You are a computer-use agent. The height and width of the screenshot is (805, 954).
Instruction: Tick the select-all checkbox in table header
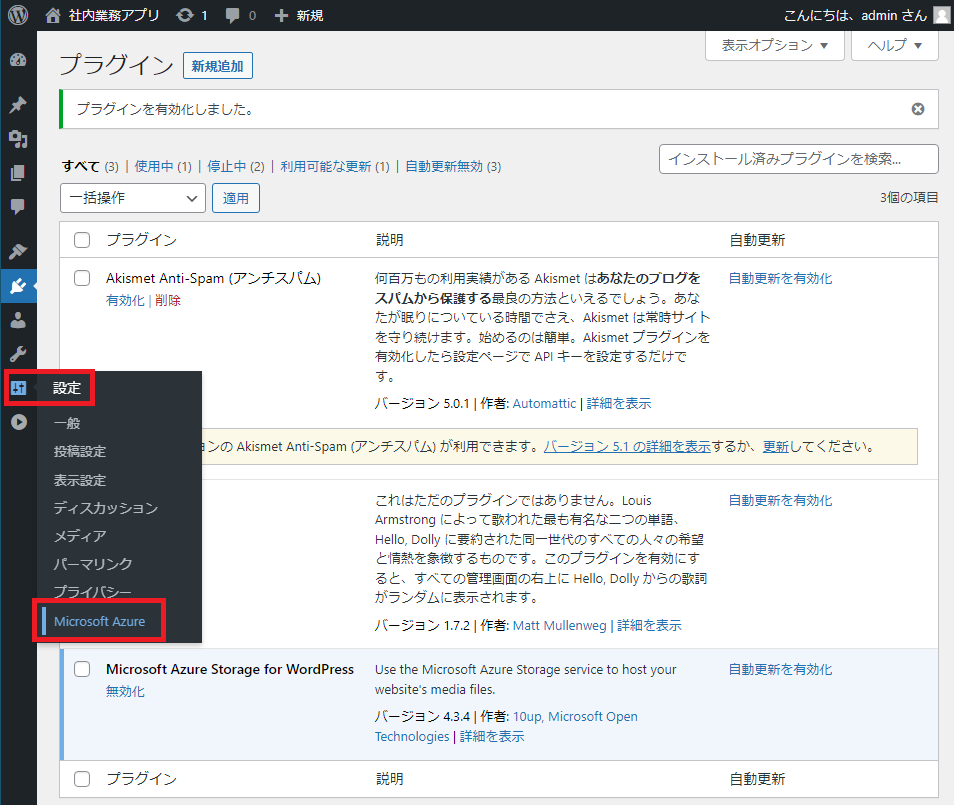point(82,240)
